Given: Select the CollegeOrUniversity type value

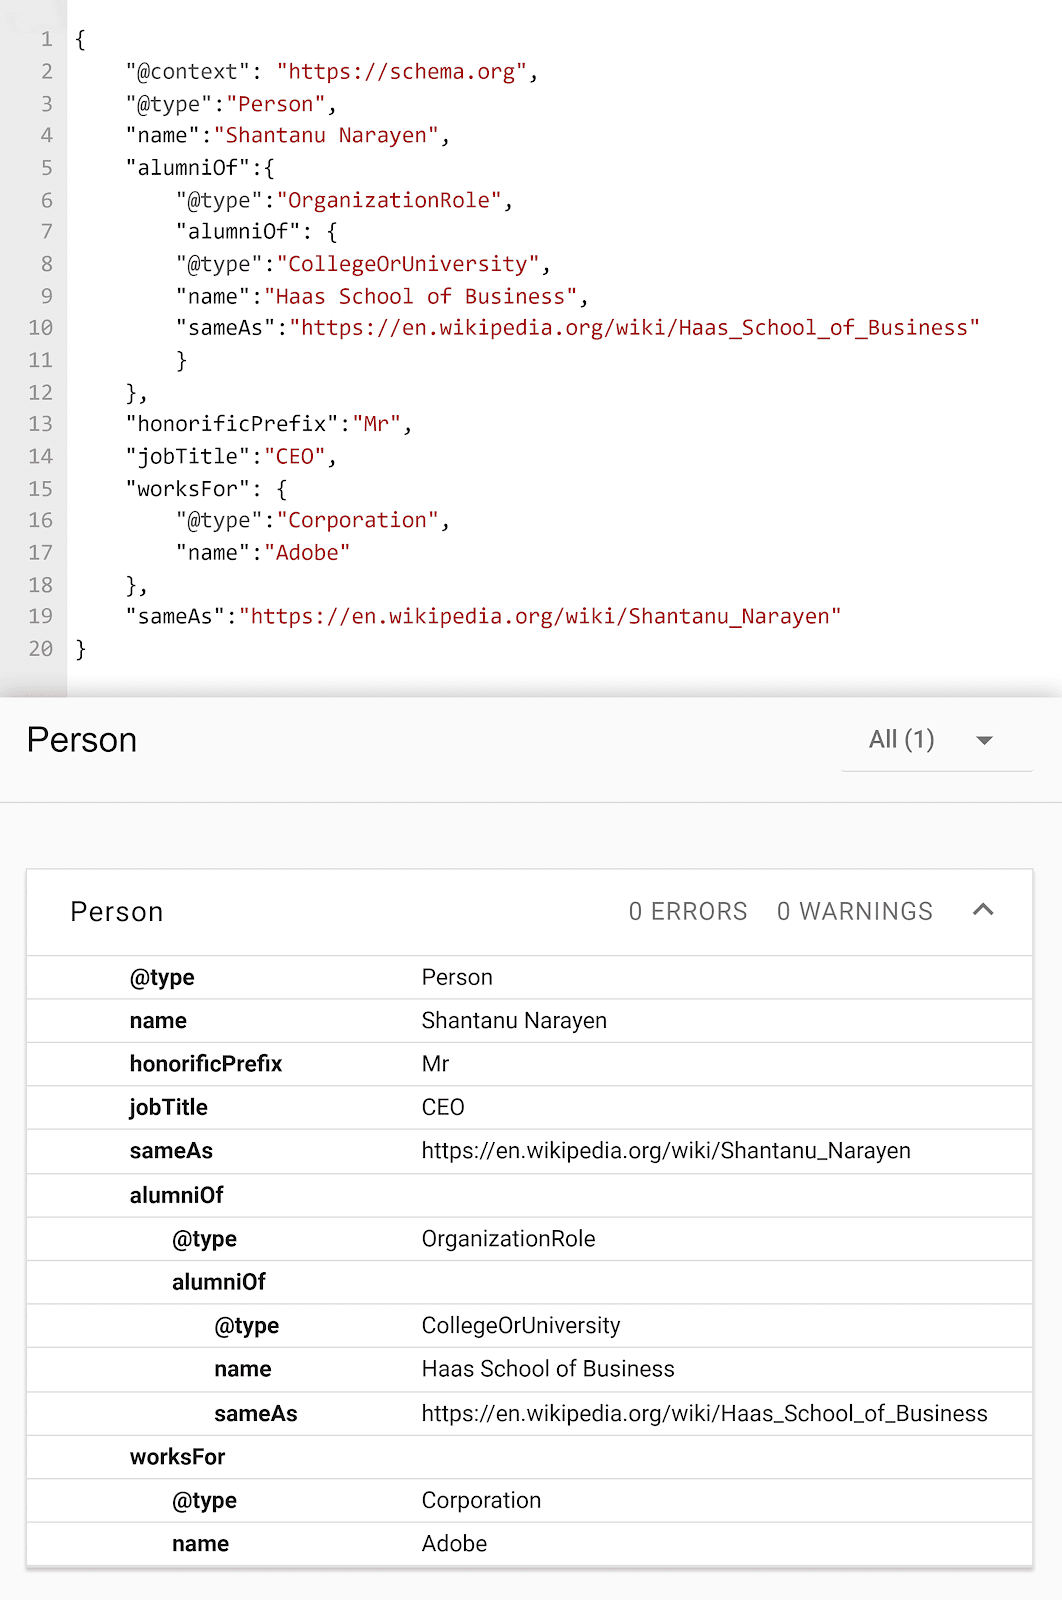Looking at the screenshot, I should pyautogui.click(x=521, y=1325).
